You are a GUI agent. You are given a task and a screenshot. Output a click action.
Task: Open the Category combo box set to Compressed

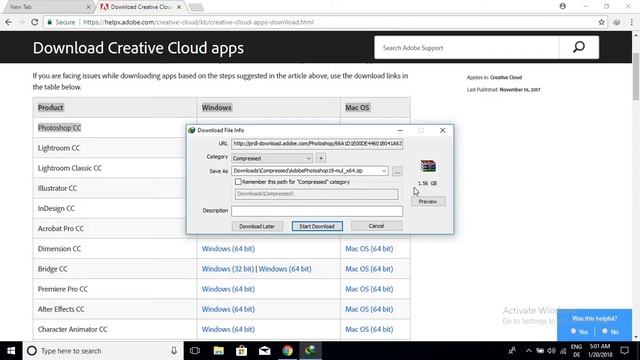tap(272, 158)
